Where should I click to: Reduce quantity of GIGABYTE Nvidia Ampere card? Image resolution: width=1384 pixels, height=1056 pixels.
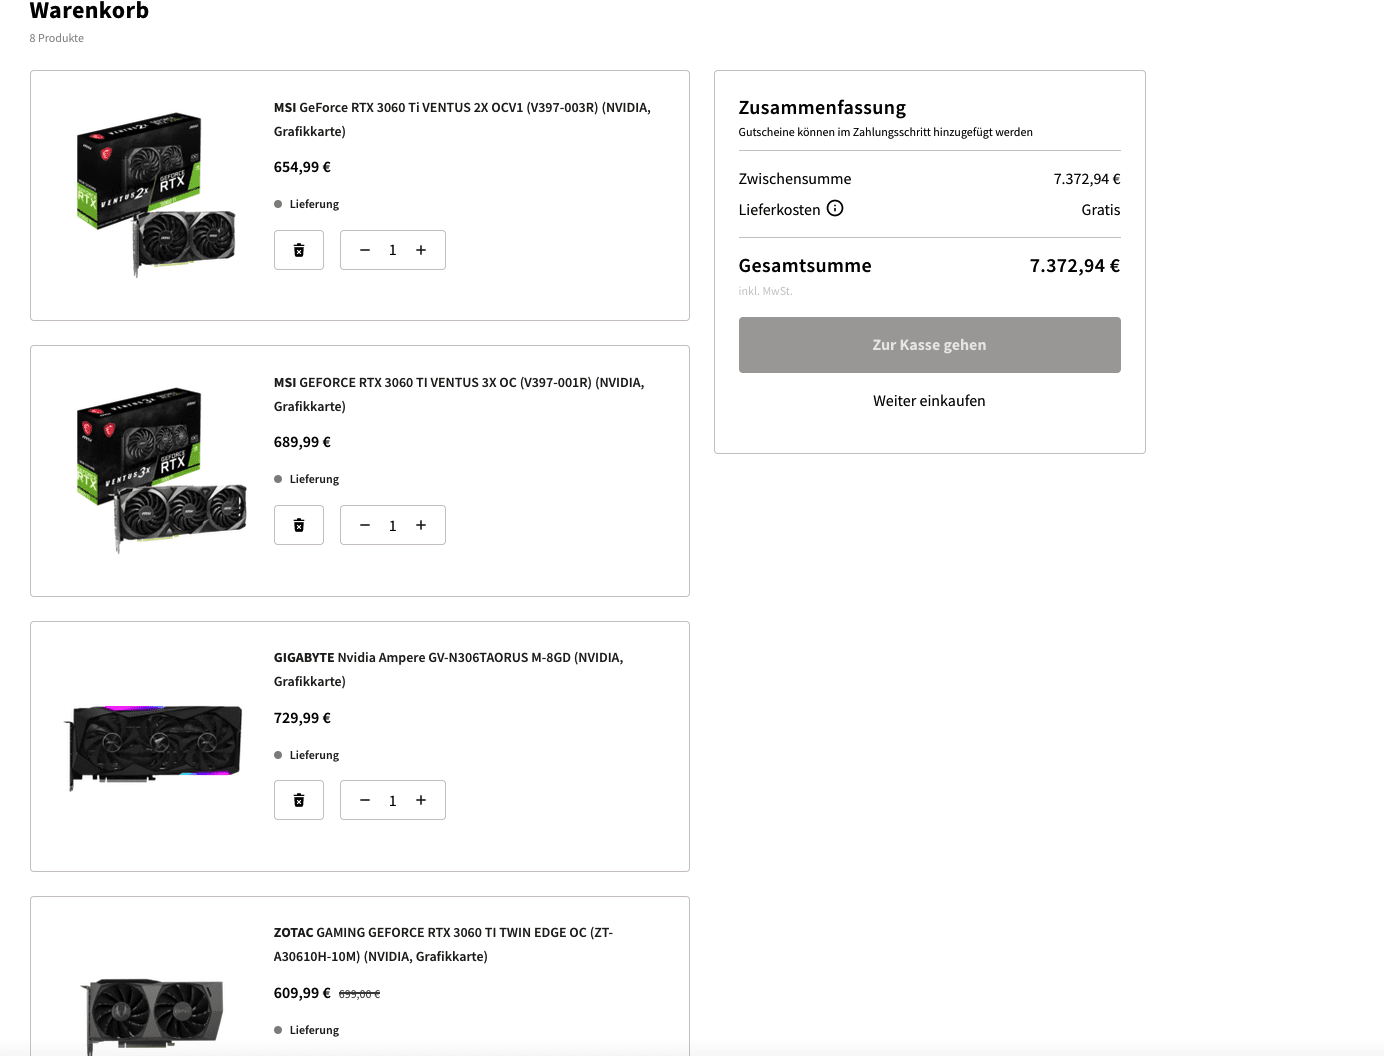click(x=365, y=800)
